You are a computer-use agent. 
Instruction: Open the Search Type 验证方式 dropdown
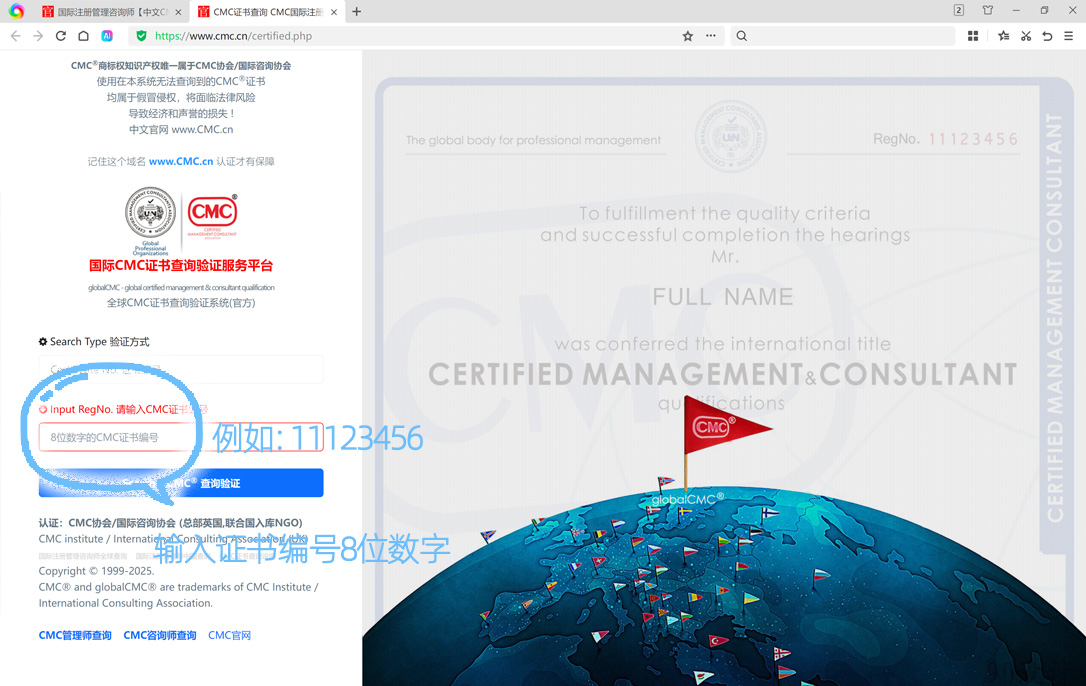coord(181,369)
